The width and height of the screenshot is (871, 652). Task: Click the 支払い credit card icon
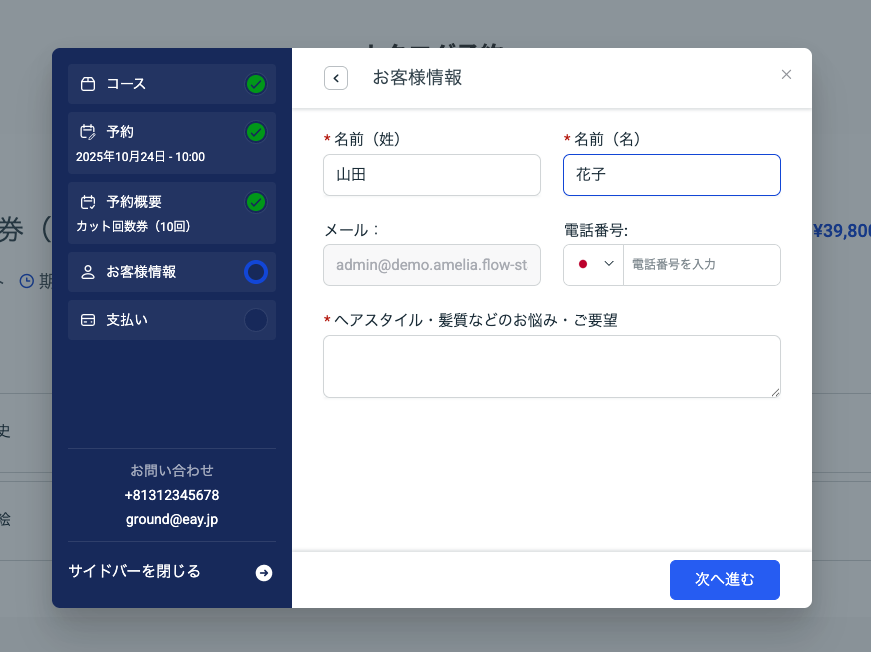click(x=88, y=320)
